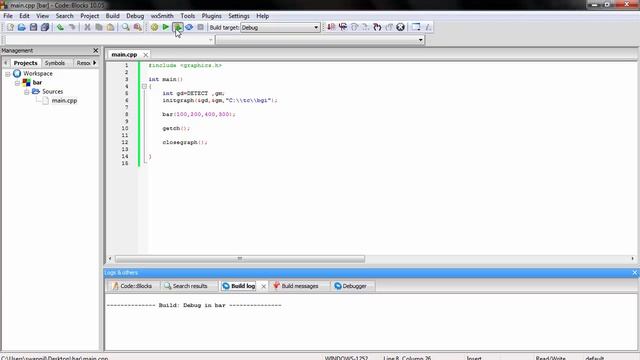Image resolution: width=640 pixels, height=360 pixels.
Task: Open the Help menu
Action: click(262, 16)
